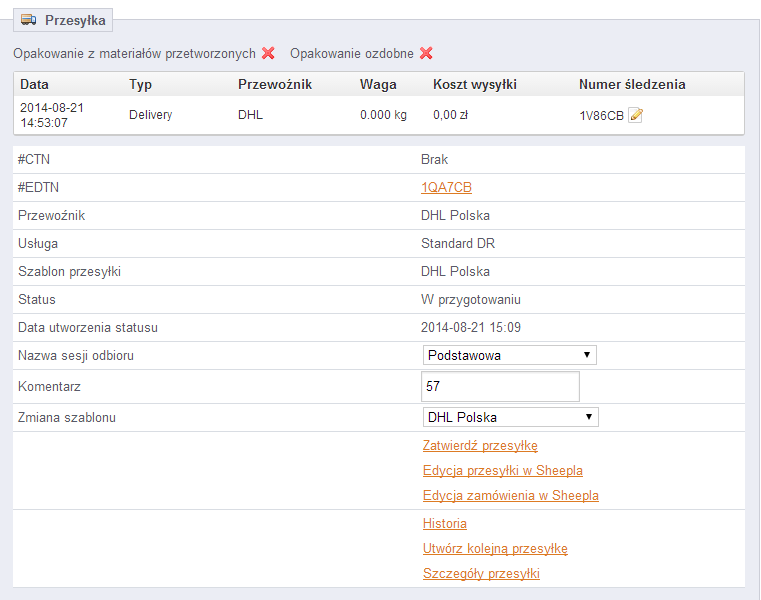Click the Standard DR service value
The width and height of the screenshot is (761, 600).
(458, 244)
